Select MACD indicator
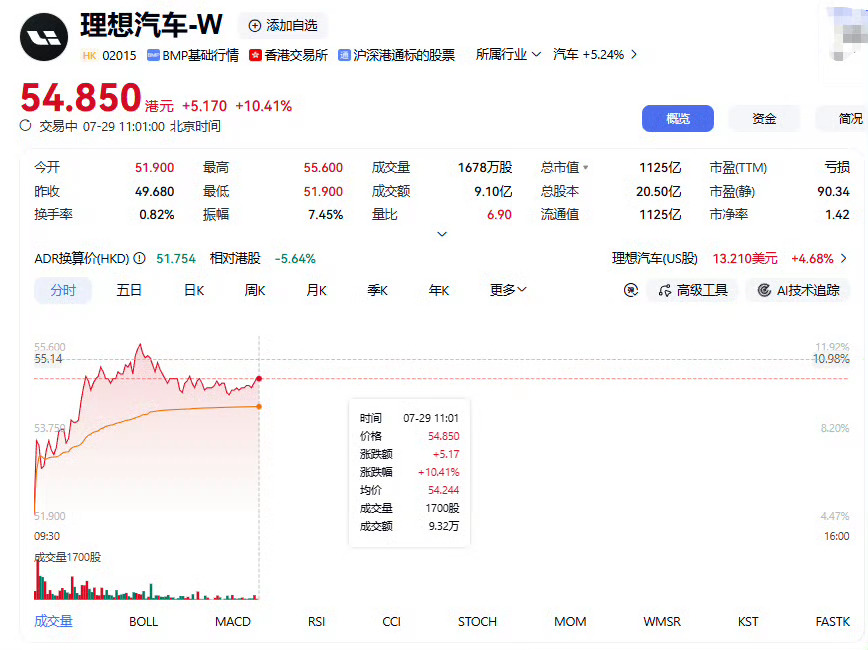Image resolution: width=868 pixels, height=650 pixels. point(232,621)
